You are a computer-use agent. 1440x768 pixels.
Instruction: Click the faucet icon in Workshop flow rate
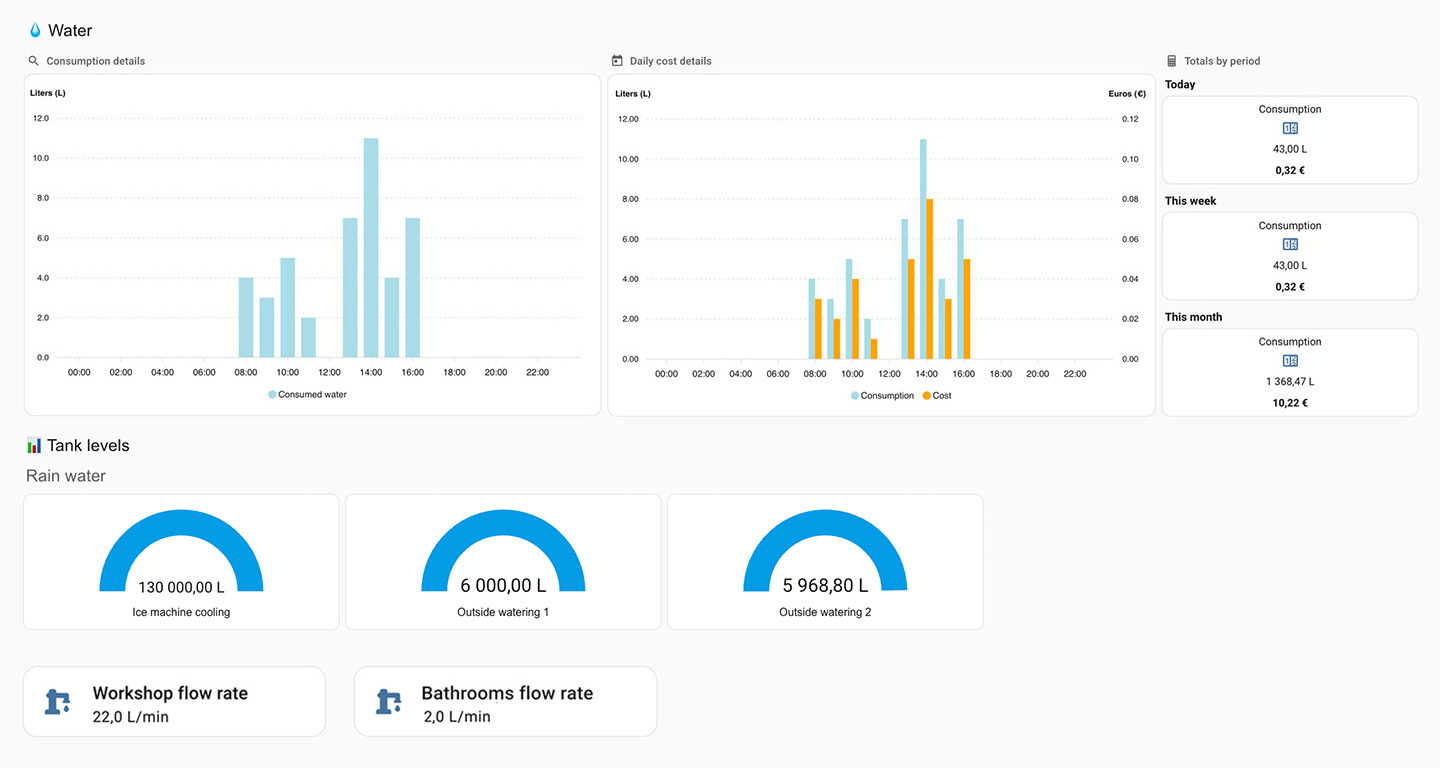pyautogui.click(x=59, y=702)
